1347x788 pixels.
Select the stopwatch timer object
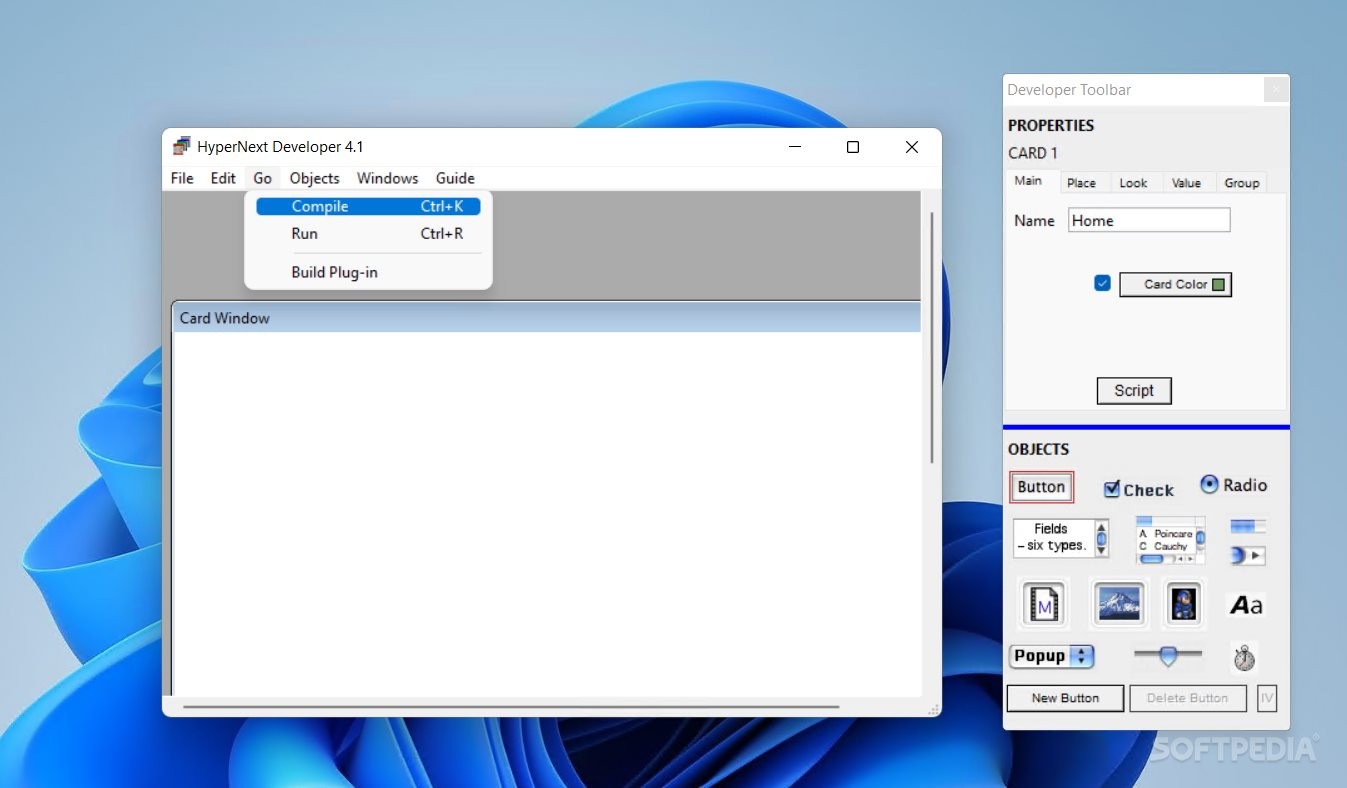click(x=1244, y=657)
